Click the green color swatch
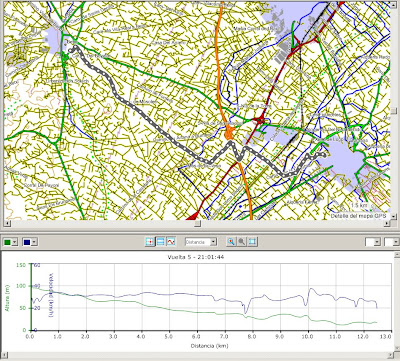 (x=7, y=242)
